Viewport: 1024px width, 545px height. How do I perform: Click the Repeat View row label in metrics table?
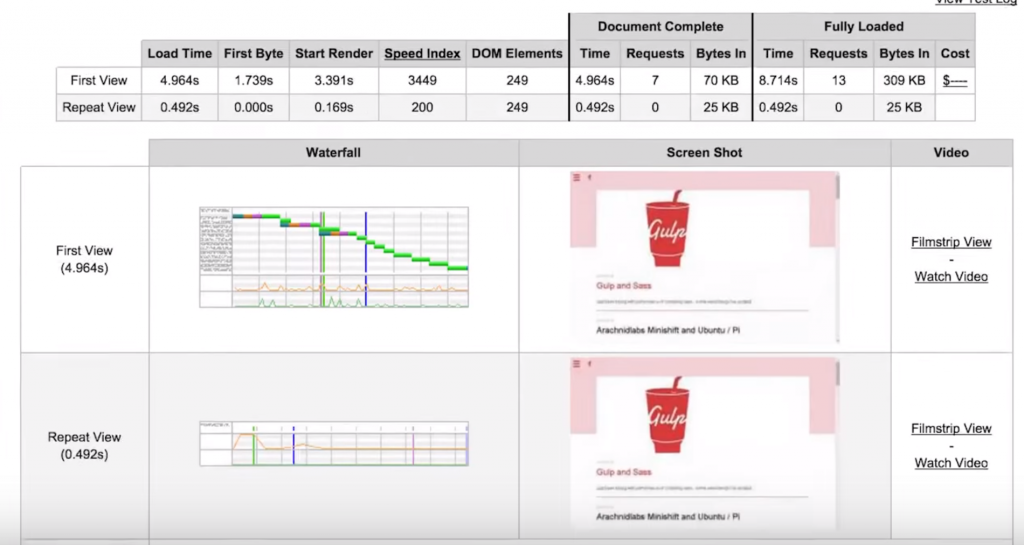[x=99, y=108]
